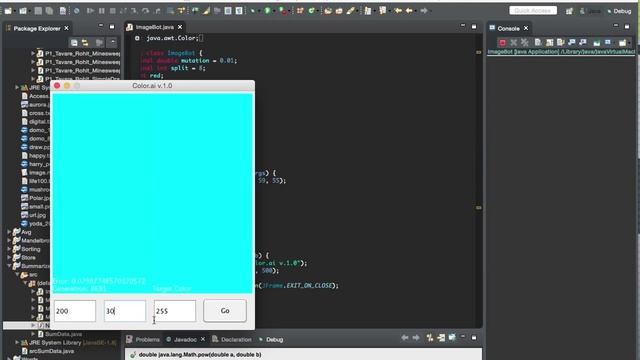Screen dimensions: 640x360
Task: Focus the green value field showing 30
Action: (x=125, y=311)
